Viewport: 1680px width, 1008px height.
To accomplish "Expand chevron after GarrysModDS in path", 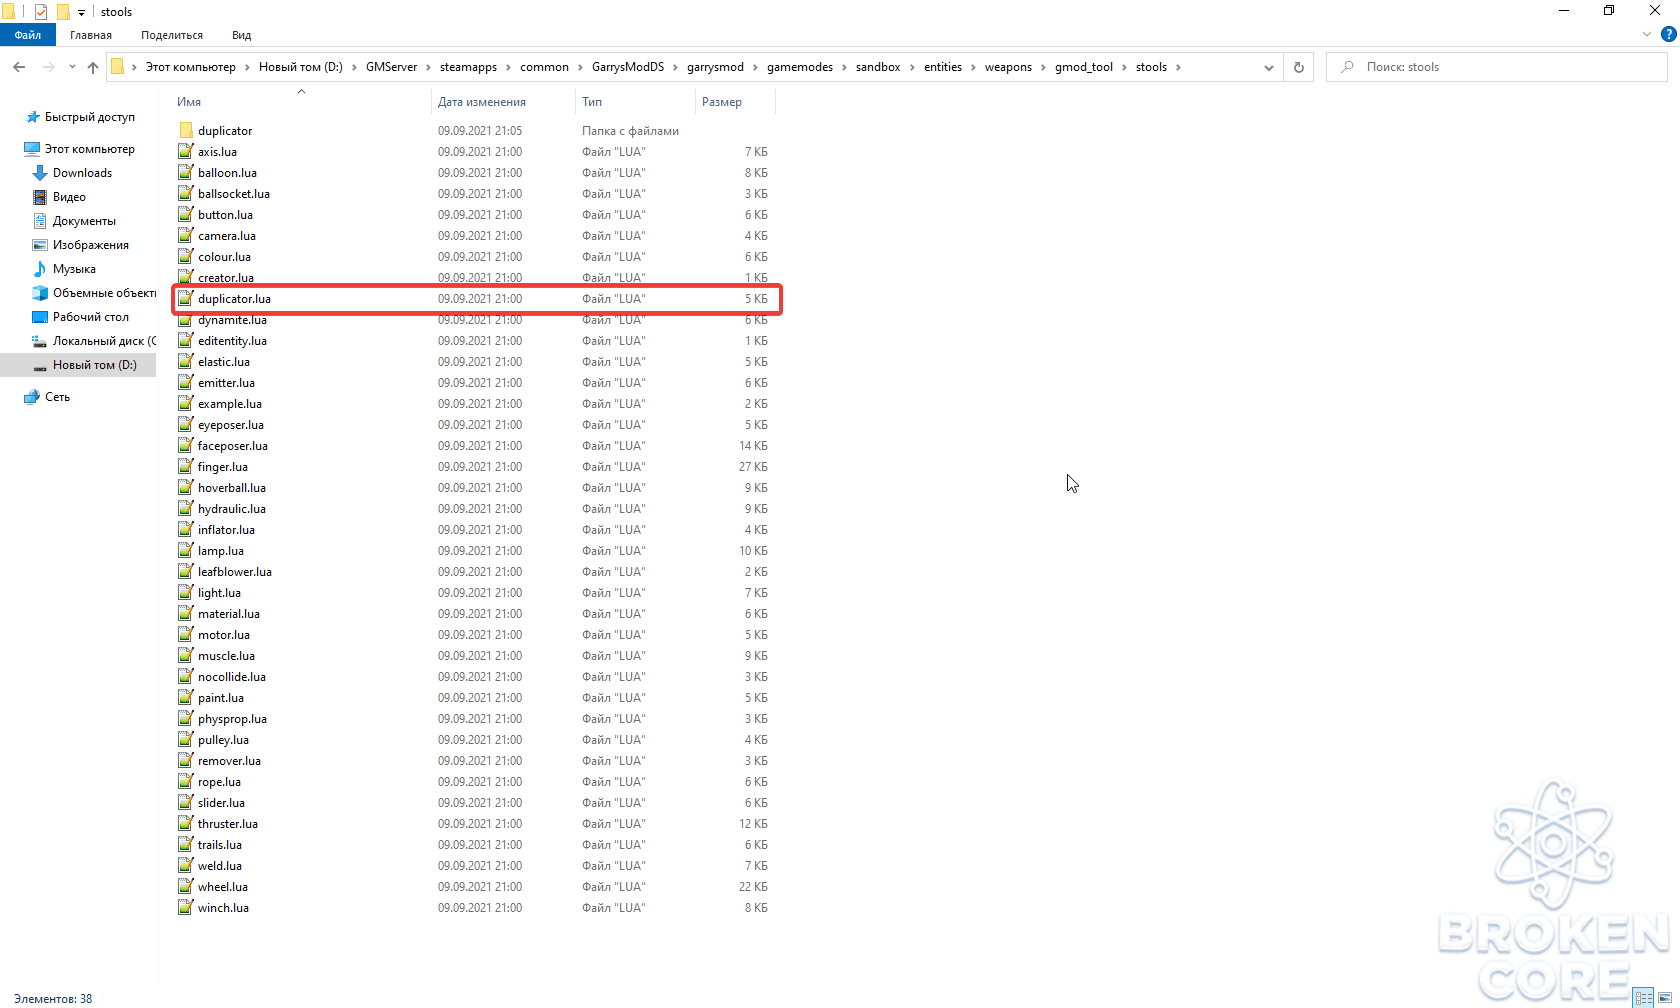I will [676, 67].
